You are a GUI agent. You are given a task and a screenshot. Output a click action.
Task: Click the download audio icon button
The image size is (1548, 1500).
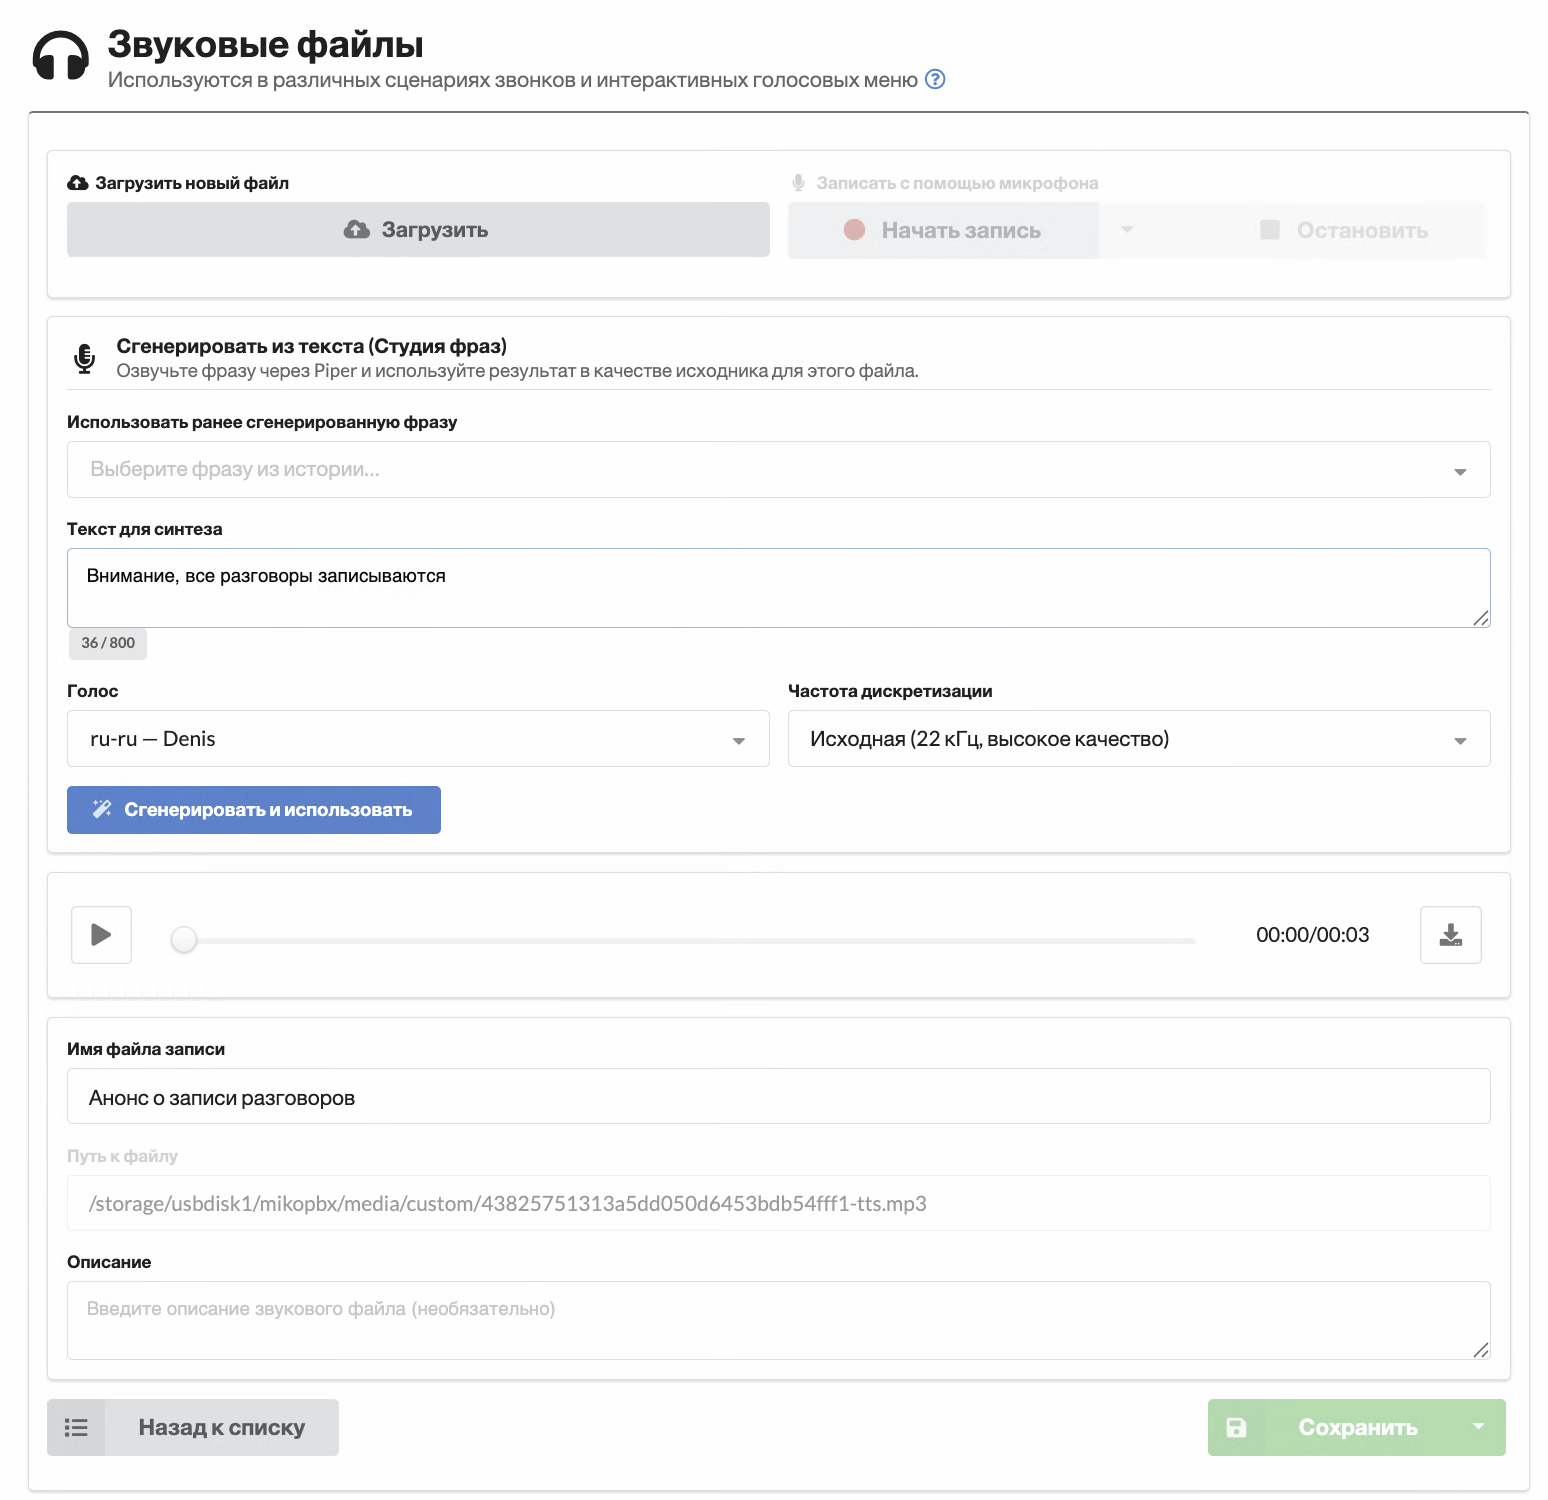(1450, 935)
